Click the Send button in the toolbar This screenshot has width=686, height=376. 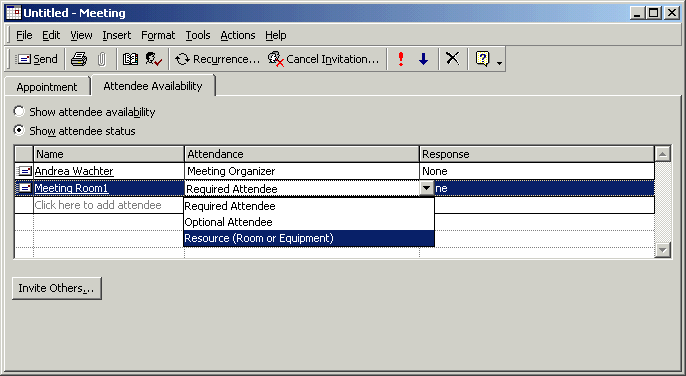tap(37, 59)
